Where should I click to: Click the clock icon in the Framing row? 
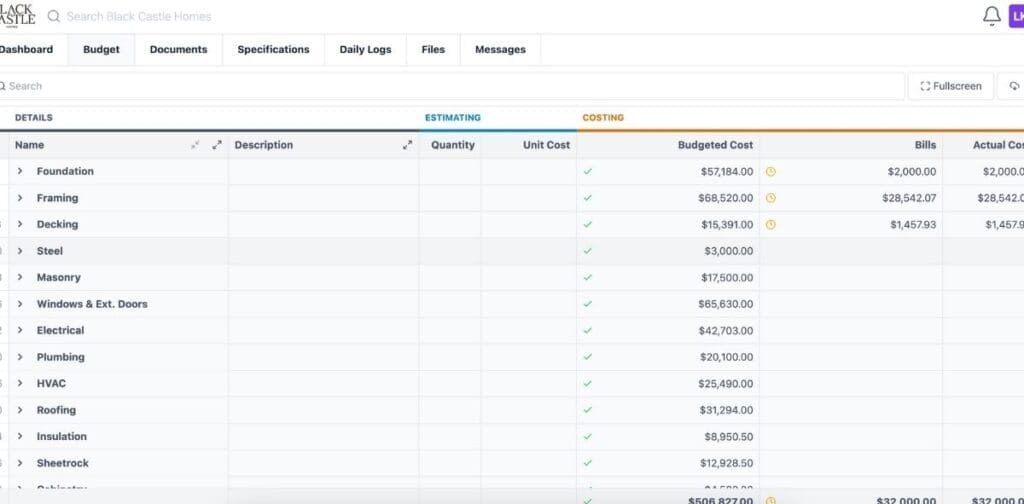(x=770, y=198)
